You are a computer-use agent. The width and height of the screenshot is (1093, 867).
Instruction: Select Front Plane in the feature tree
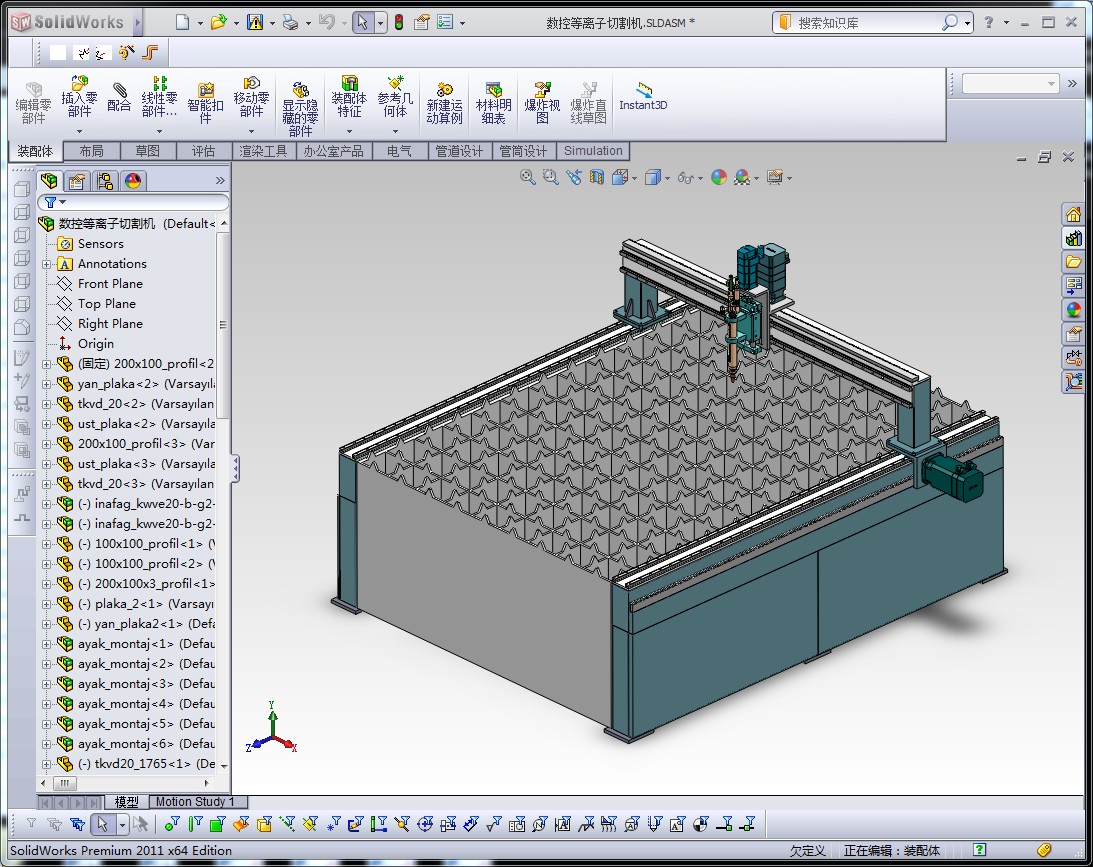click(x=110, y=284)
